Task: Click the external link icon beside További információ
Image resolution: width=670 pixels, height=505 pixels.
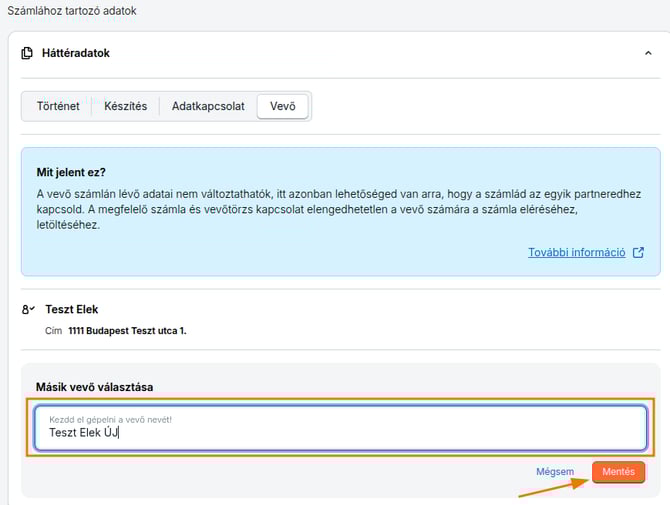Action: (639, 253)
